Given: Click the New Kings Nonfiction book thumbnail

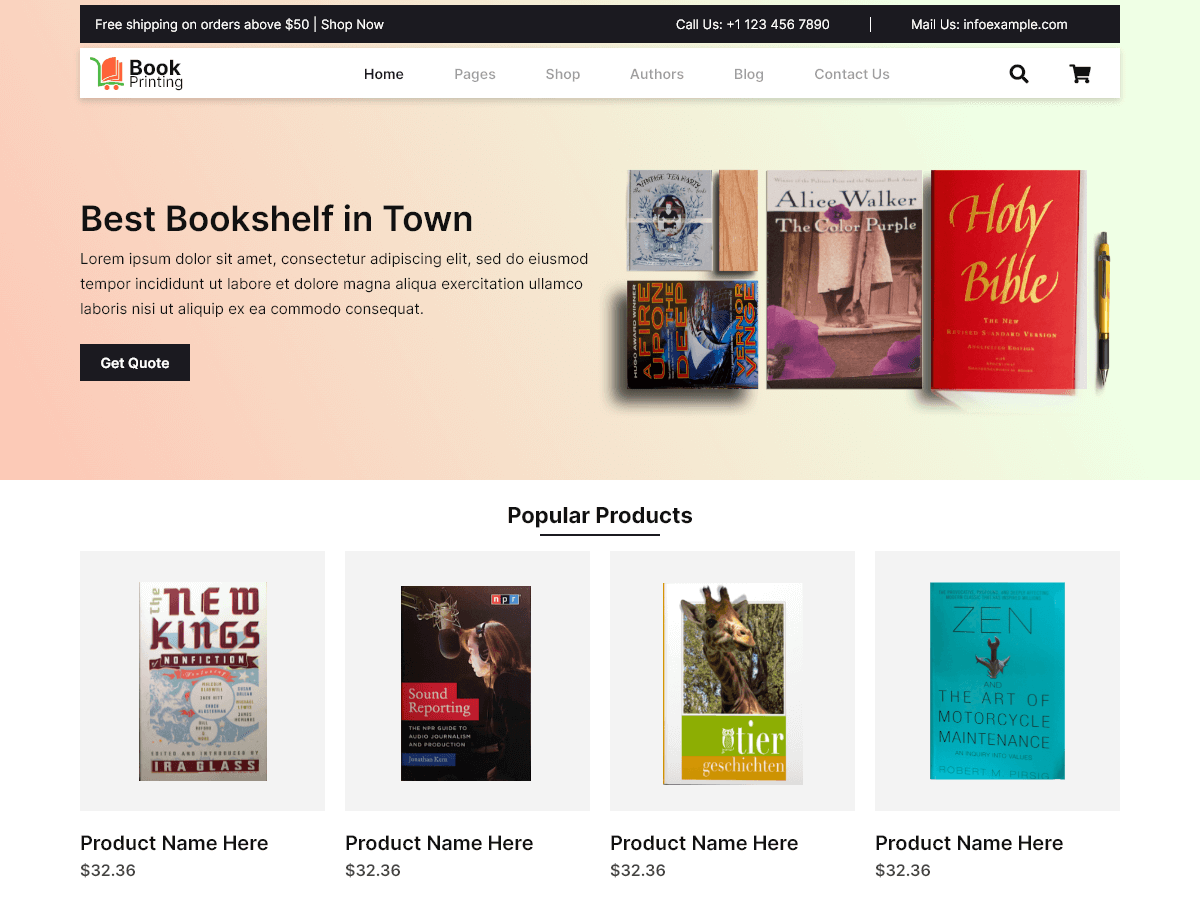Looking at the screenshot, I should point(203,680).
